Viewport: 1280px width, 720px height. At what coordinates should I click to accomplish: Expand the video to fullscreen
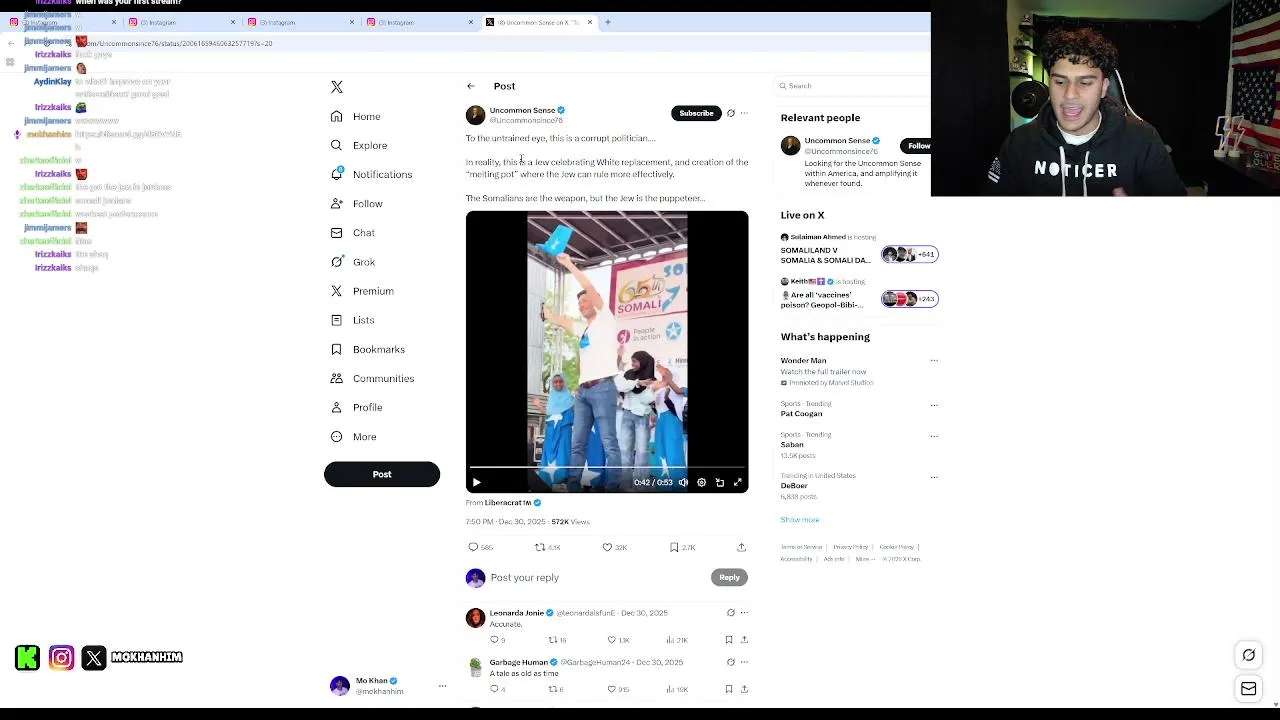click(x=738, y=482)
